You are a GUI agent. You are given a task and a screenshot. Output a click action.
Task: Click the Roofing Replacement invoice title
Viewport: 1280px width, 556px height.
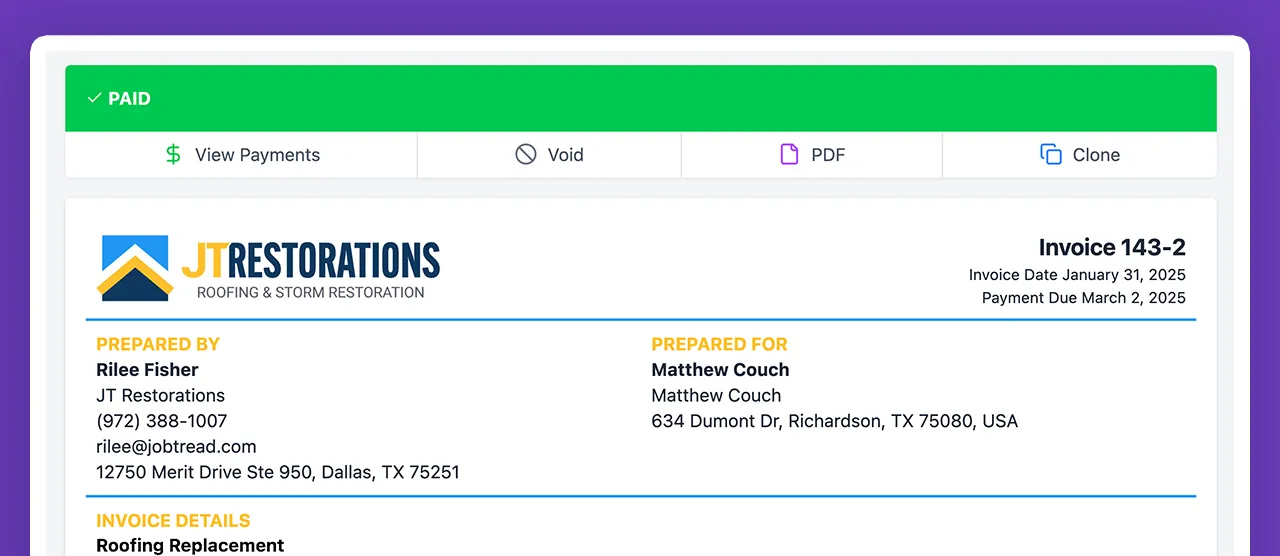(x=190, y=546)
